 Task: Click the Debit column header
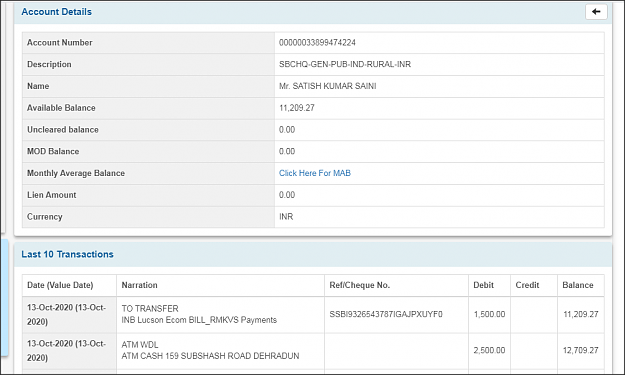point(483,285)
